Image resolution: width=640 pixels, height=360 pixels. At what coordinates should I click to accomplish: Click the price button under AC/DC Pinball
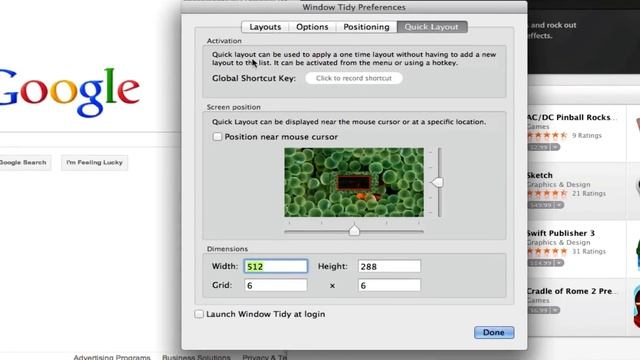click(544, 147)
